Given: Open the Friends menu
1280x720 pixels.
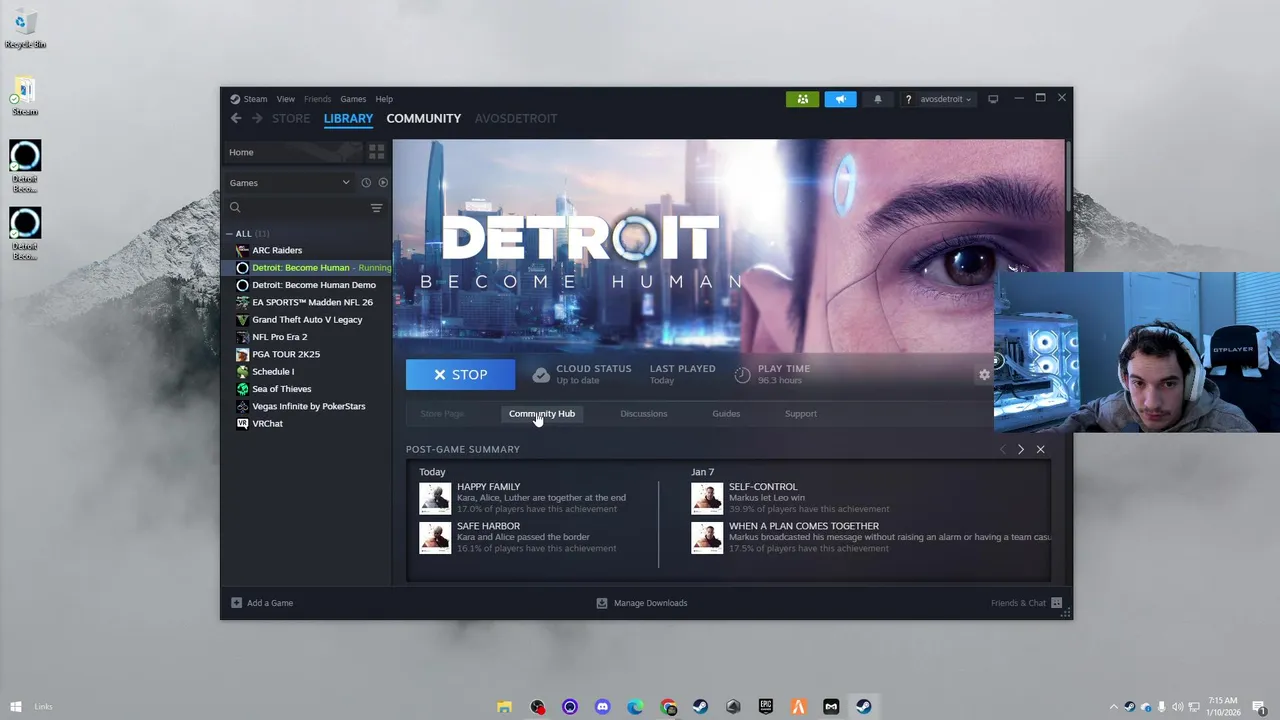Looking at the screenshot, I should click(317, 99).
